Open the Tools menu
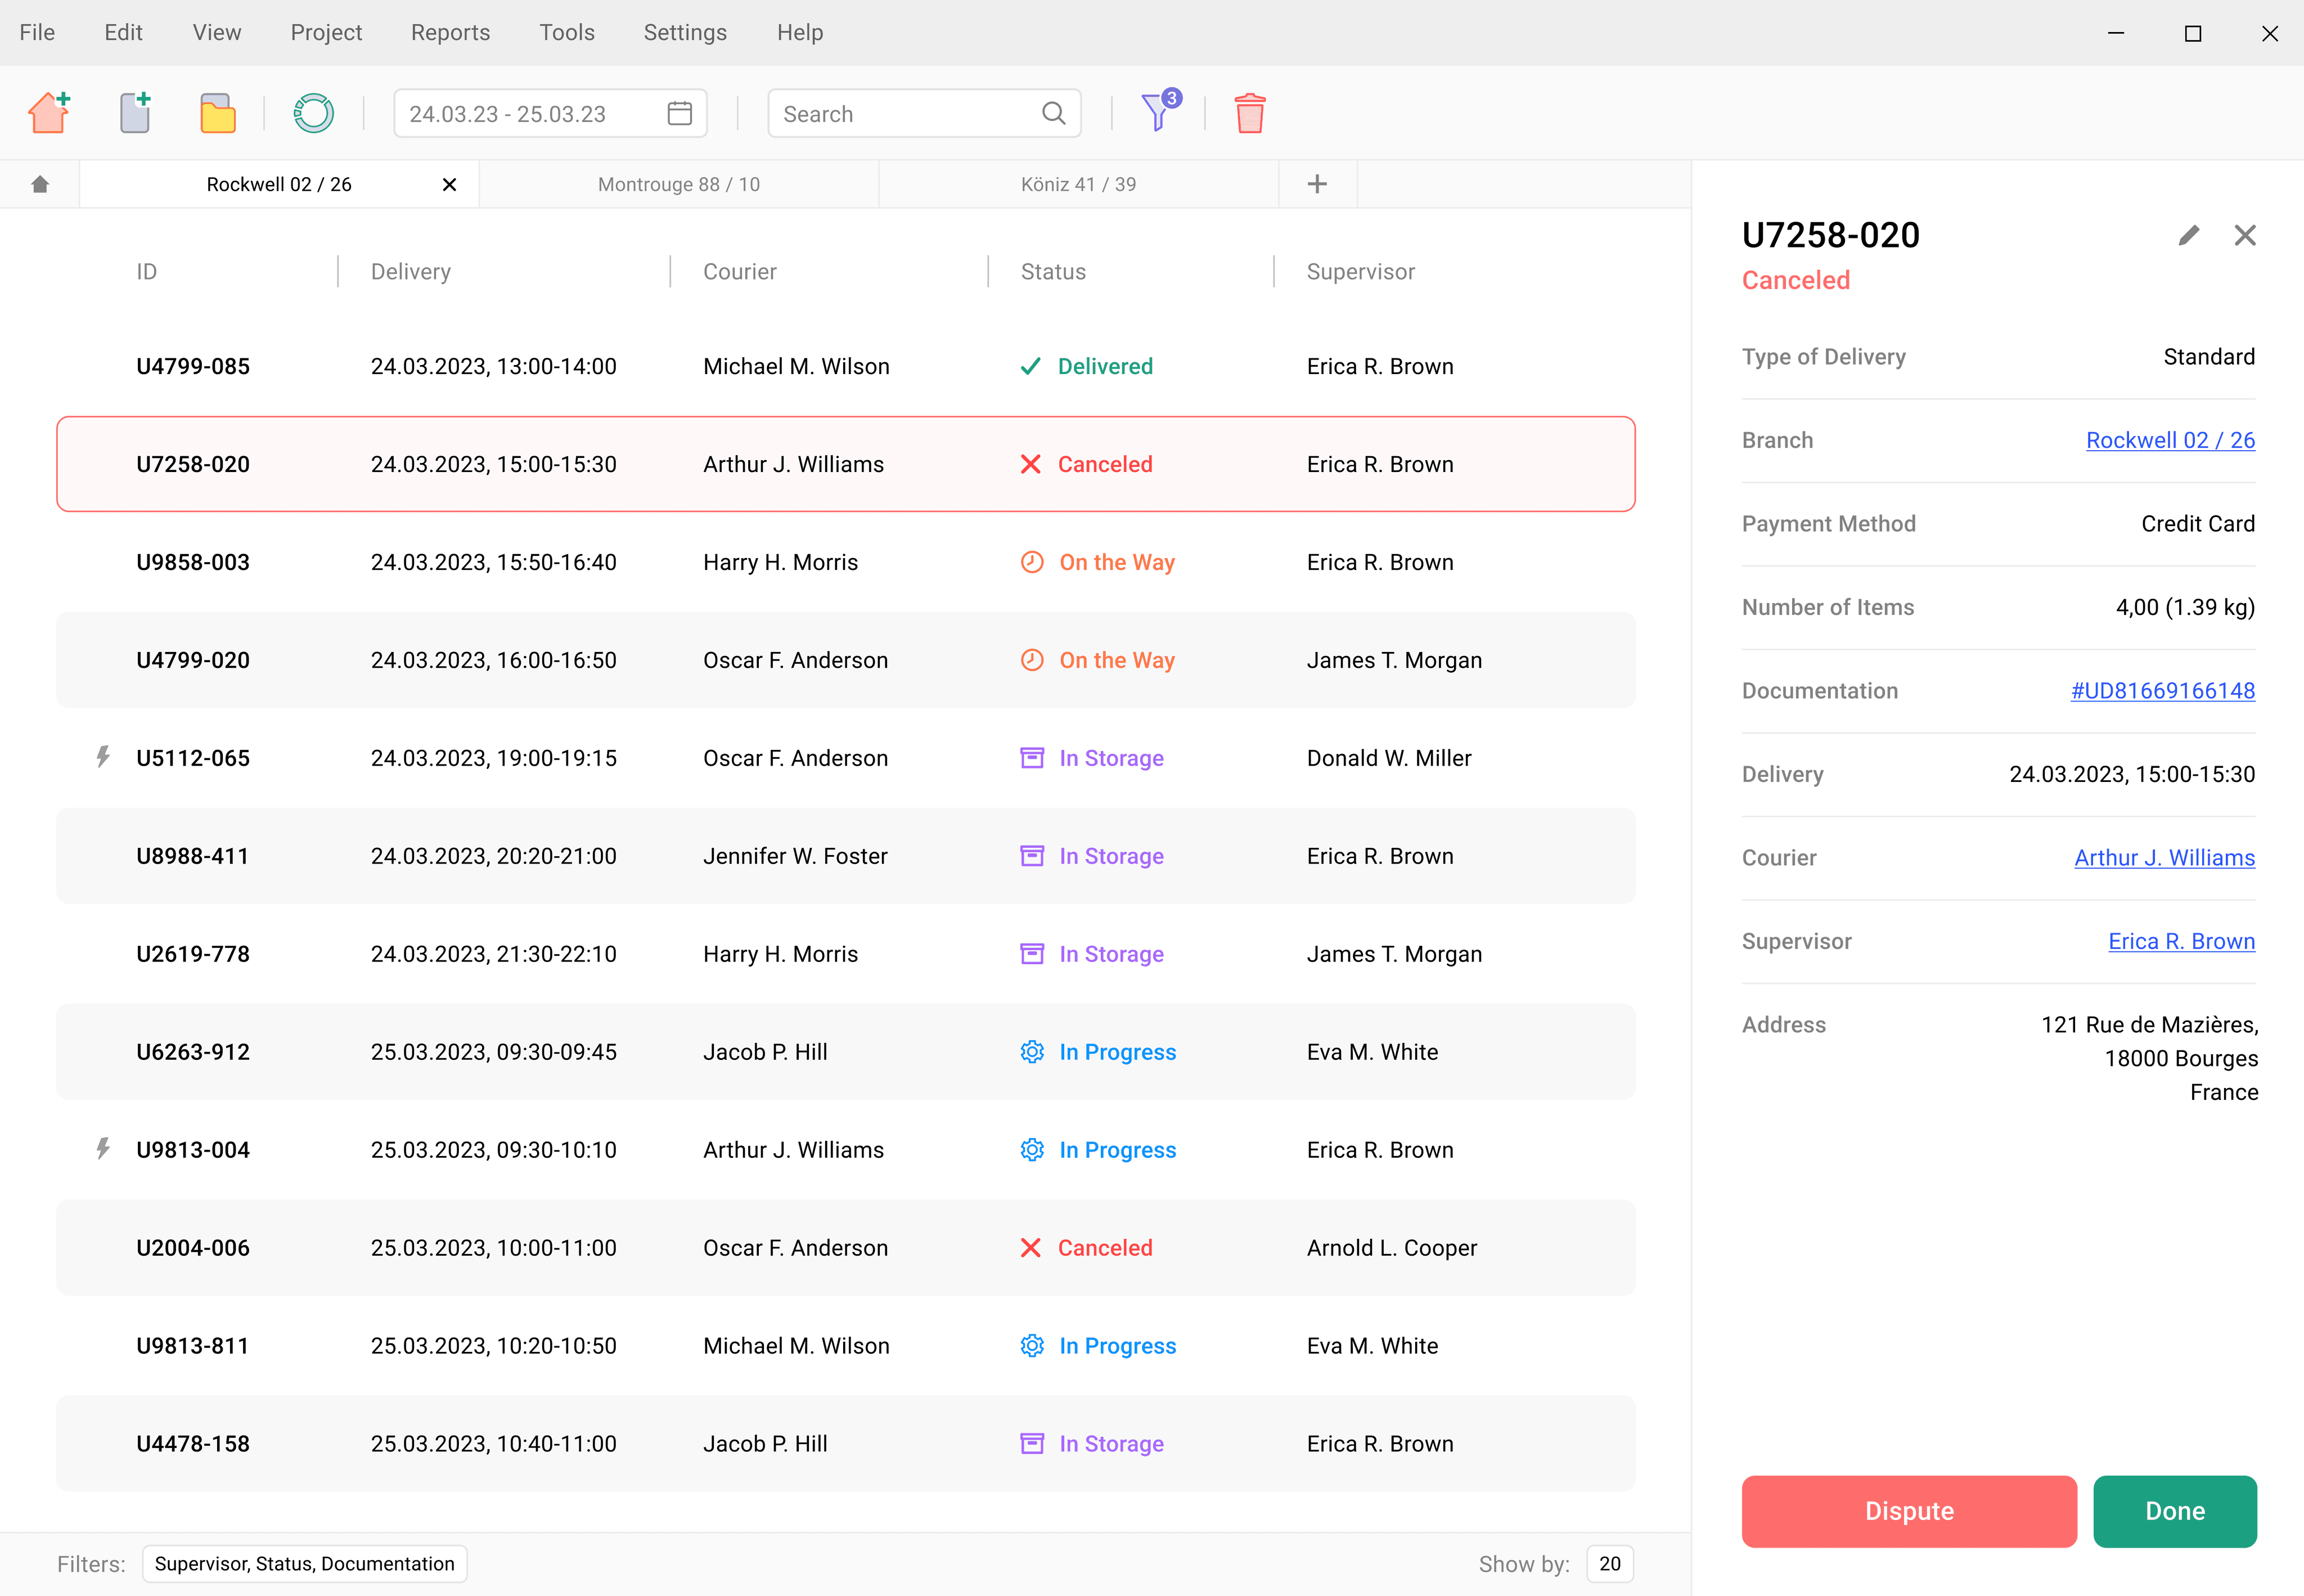 coord(567,32)
